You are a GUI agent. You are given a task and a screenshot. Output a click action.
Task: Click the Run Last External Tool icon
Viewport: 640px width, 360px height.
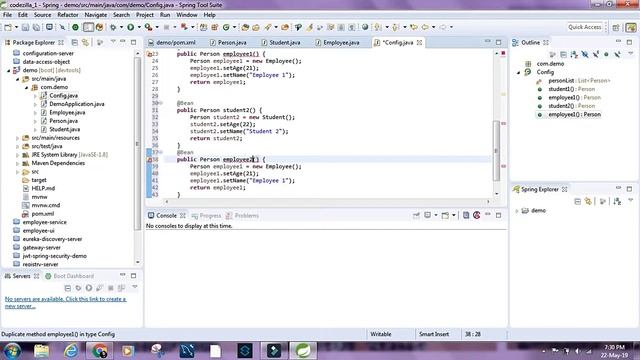tap(149, 27)
